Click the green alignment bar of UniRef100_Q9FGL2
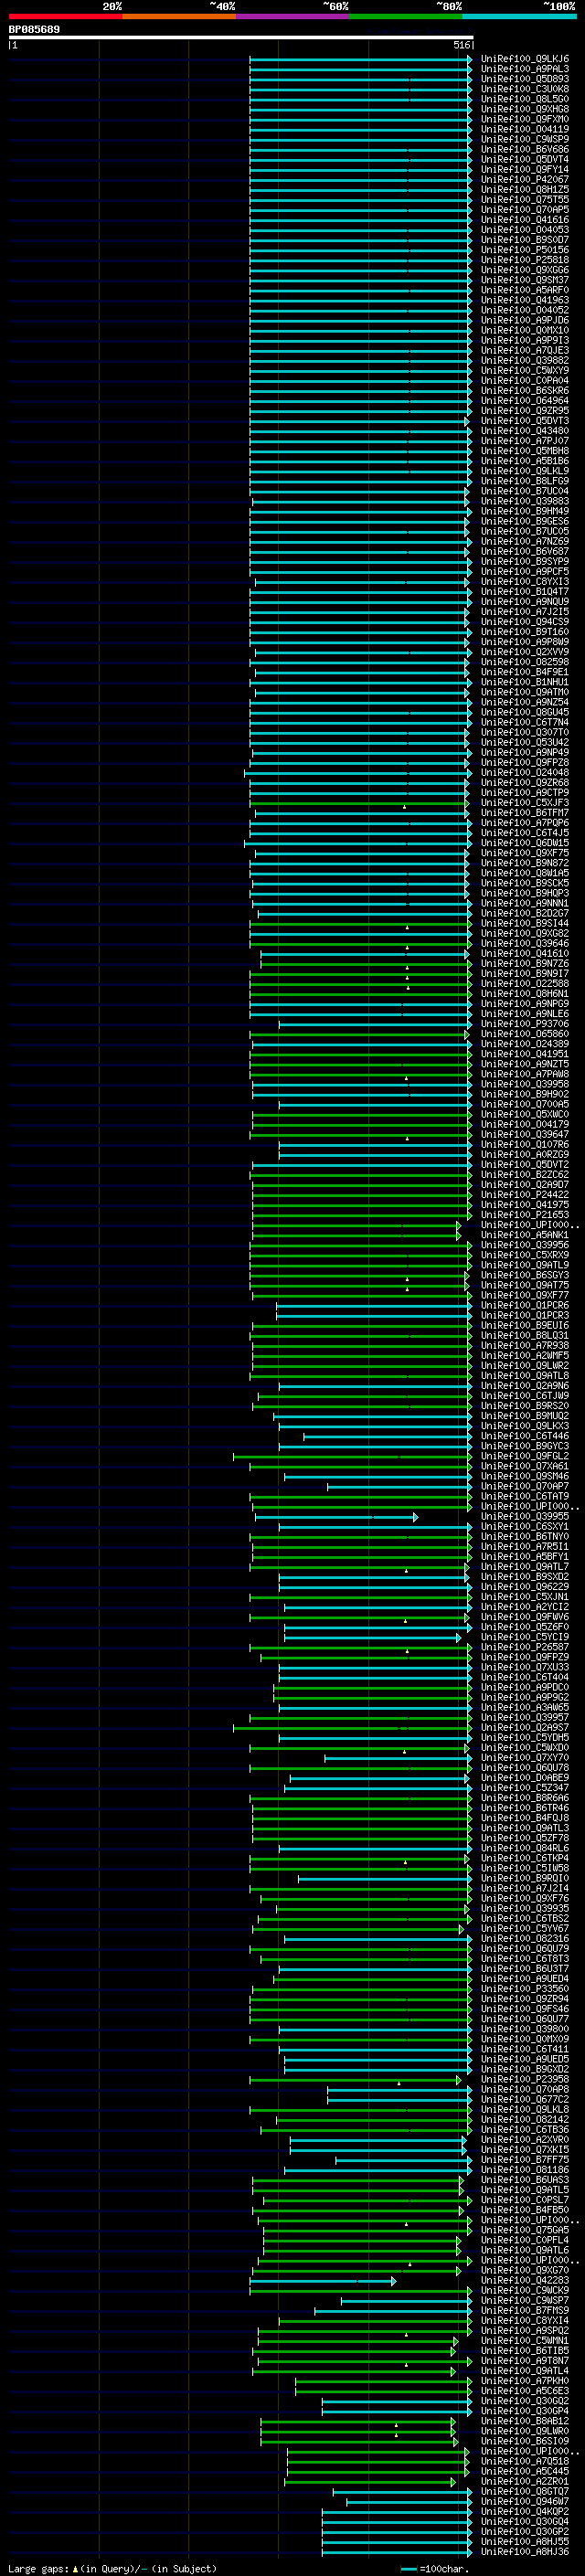The image size is (585, 2576). click(x=352, y=1456)
